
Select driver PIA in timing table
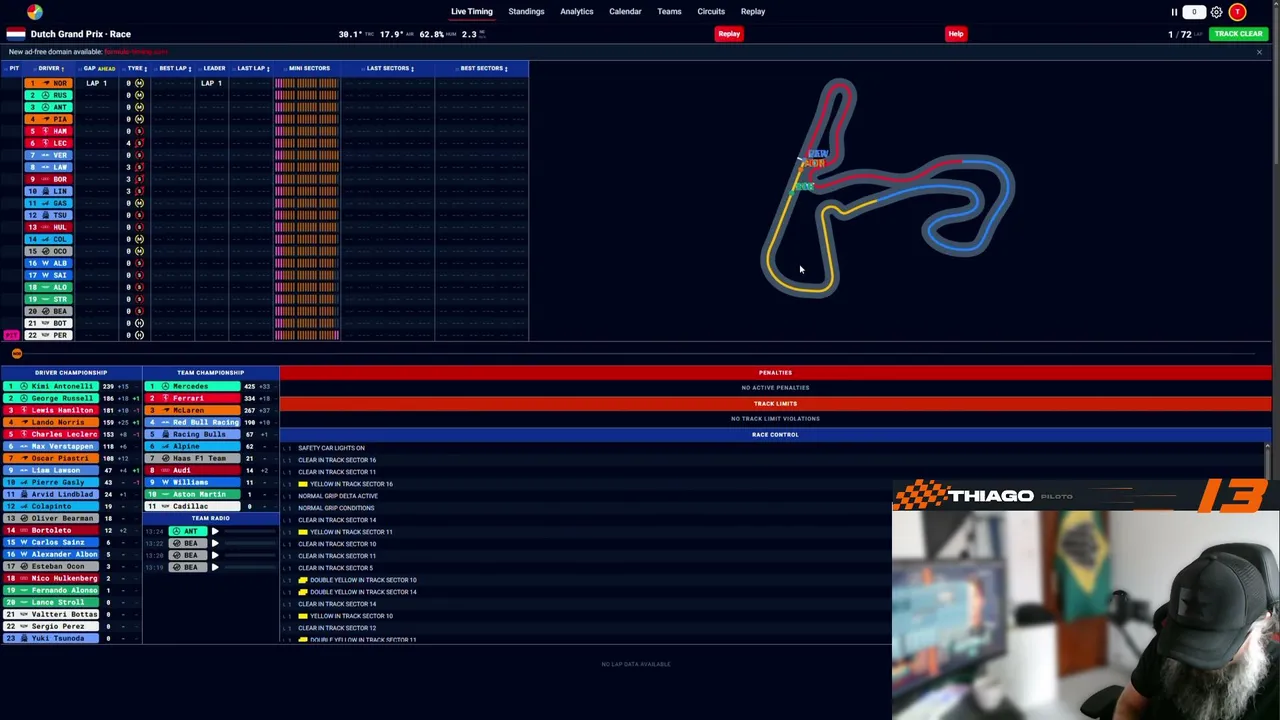click(x=48, y=119)
